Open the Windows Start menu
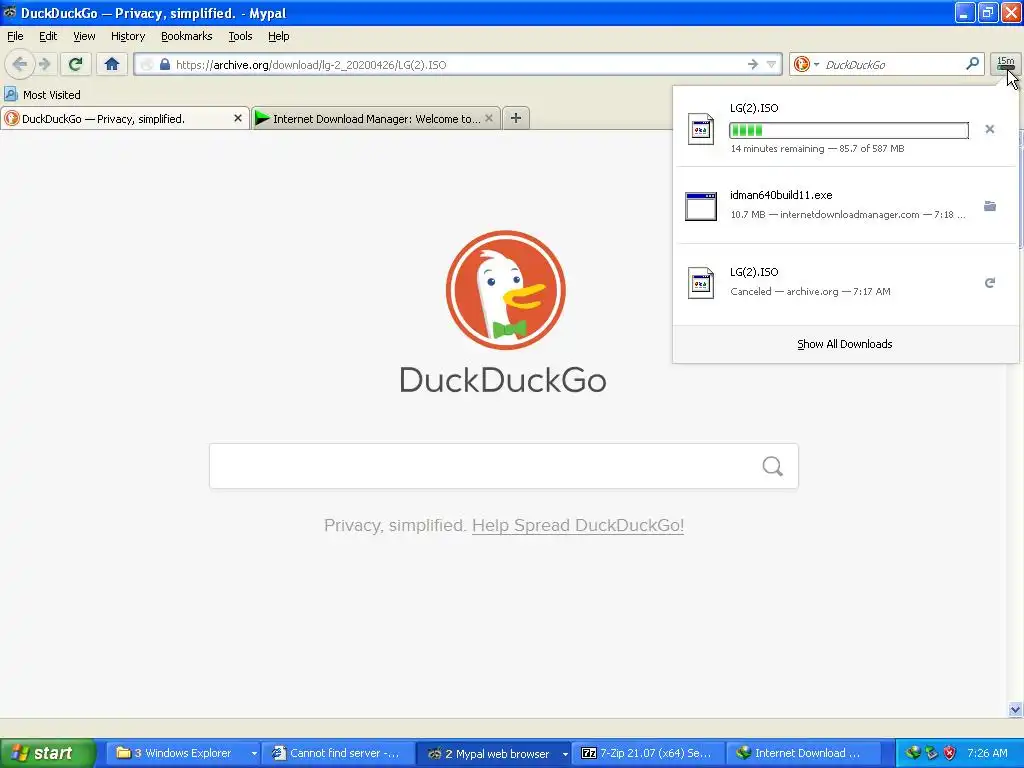Screen dimensions: 1024x768 click(47, 753)
